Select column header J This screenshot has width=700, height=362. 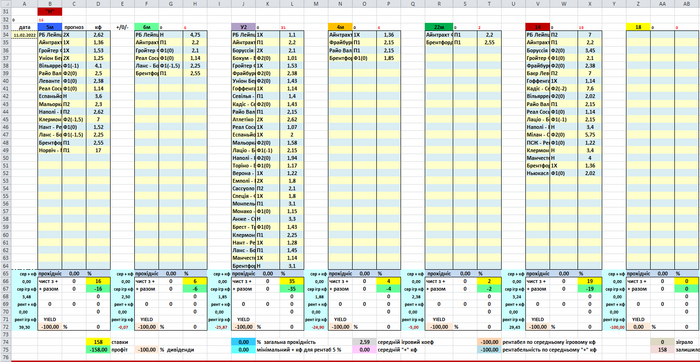(x=243, y=4)
